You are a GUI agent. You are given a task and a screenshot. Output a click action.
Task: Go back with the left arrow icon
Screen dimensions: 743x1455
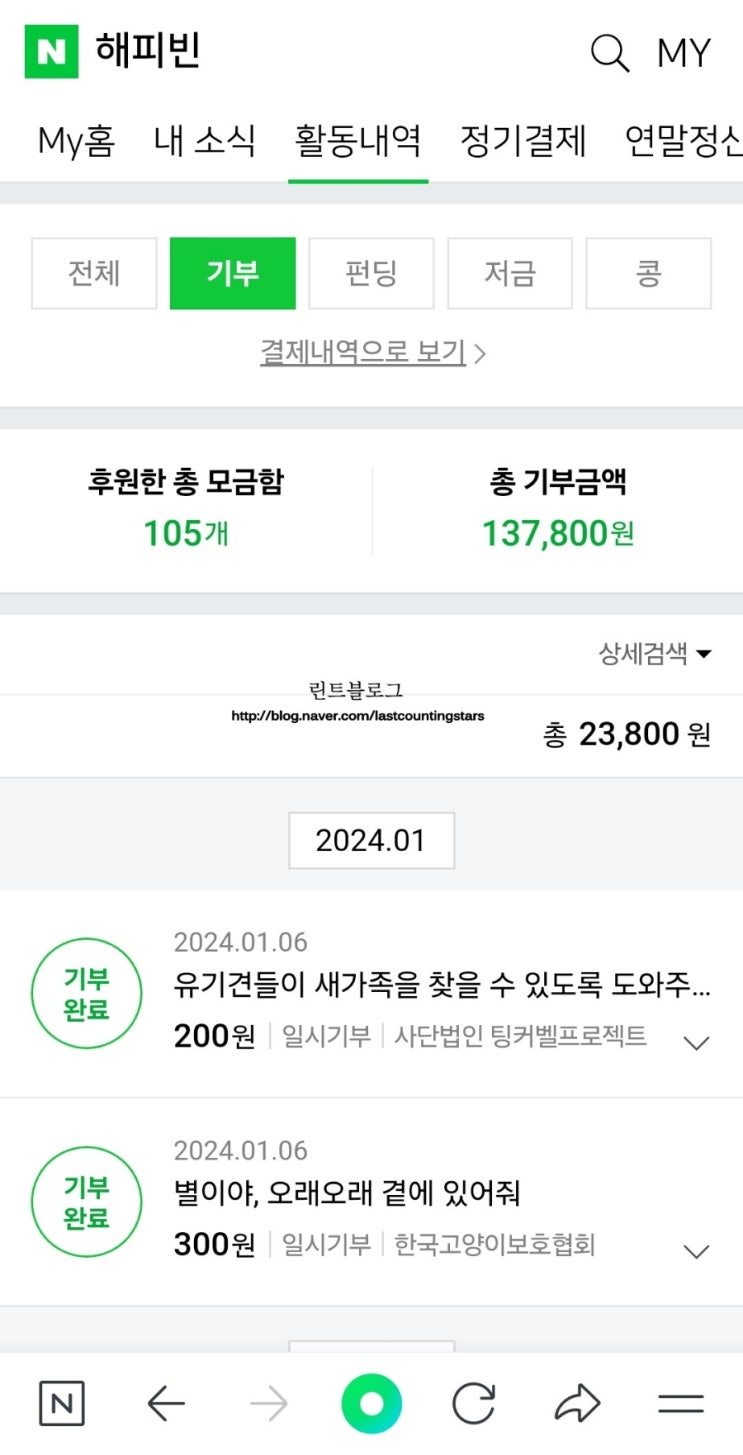pyautogui.click(x=166, y=1404)
